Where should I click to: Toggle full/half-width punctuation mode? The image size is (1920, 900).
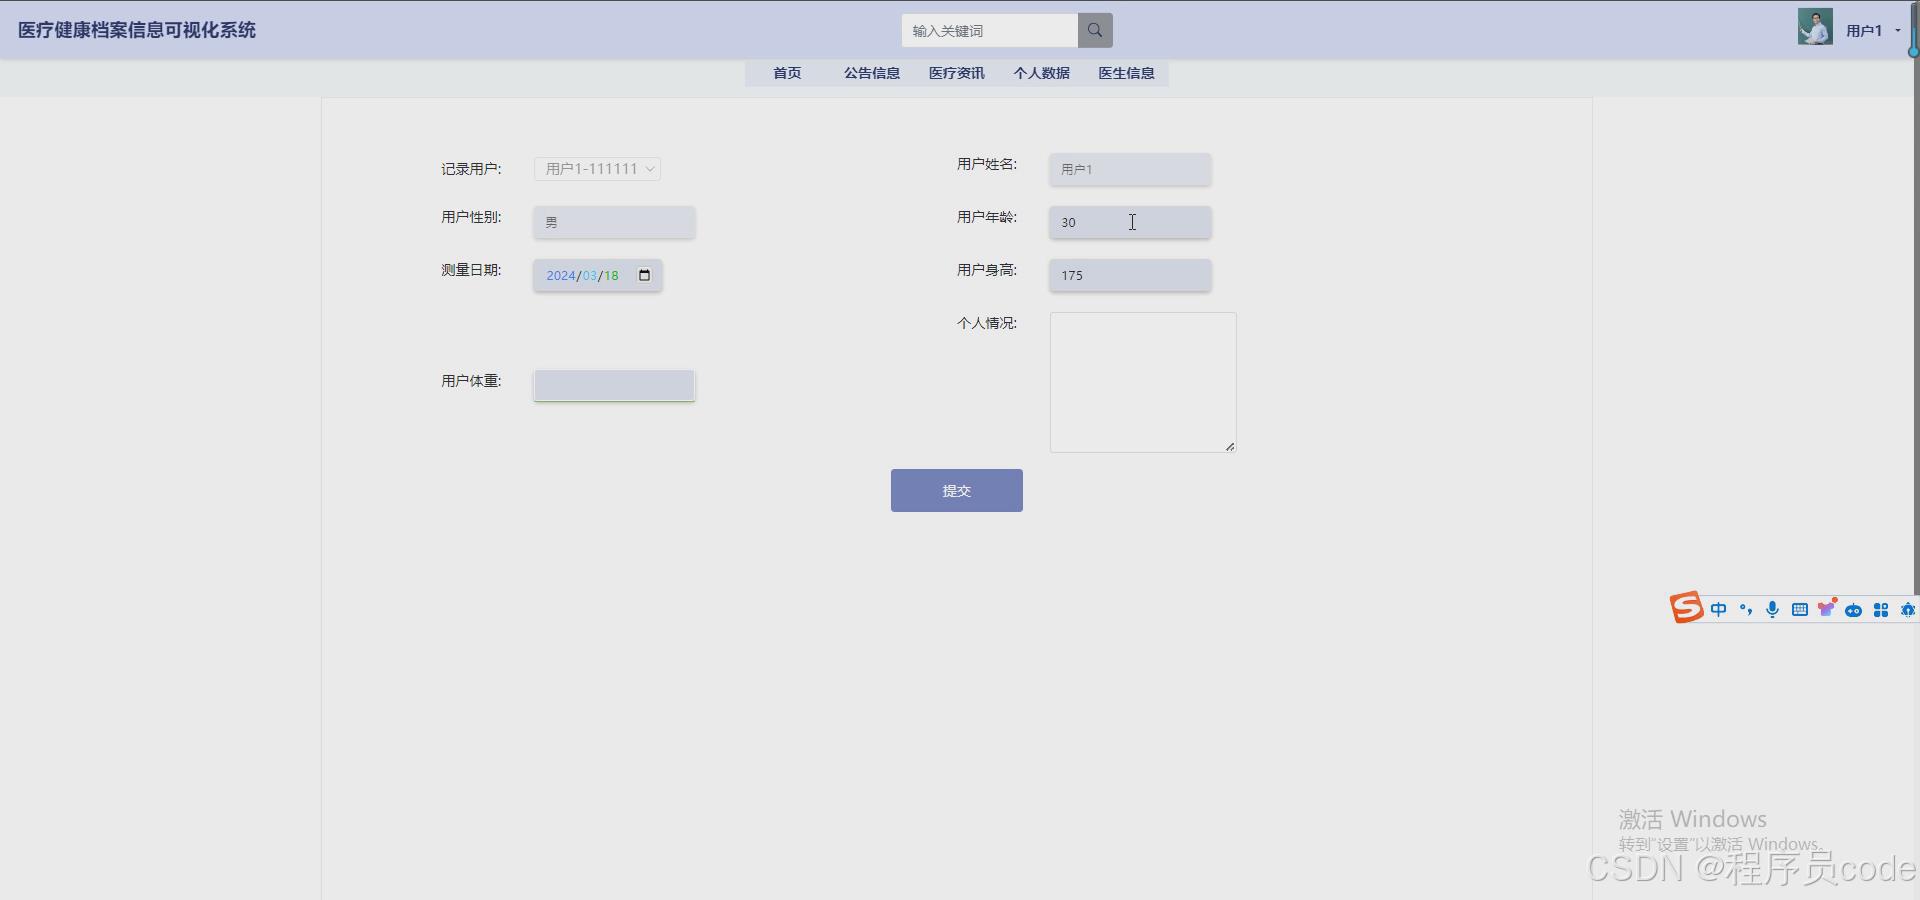[1745, 609]
